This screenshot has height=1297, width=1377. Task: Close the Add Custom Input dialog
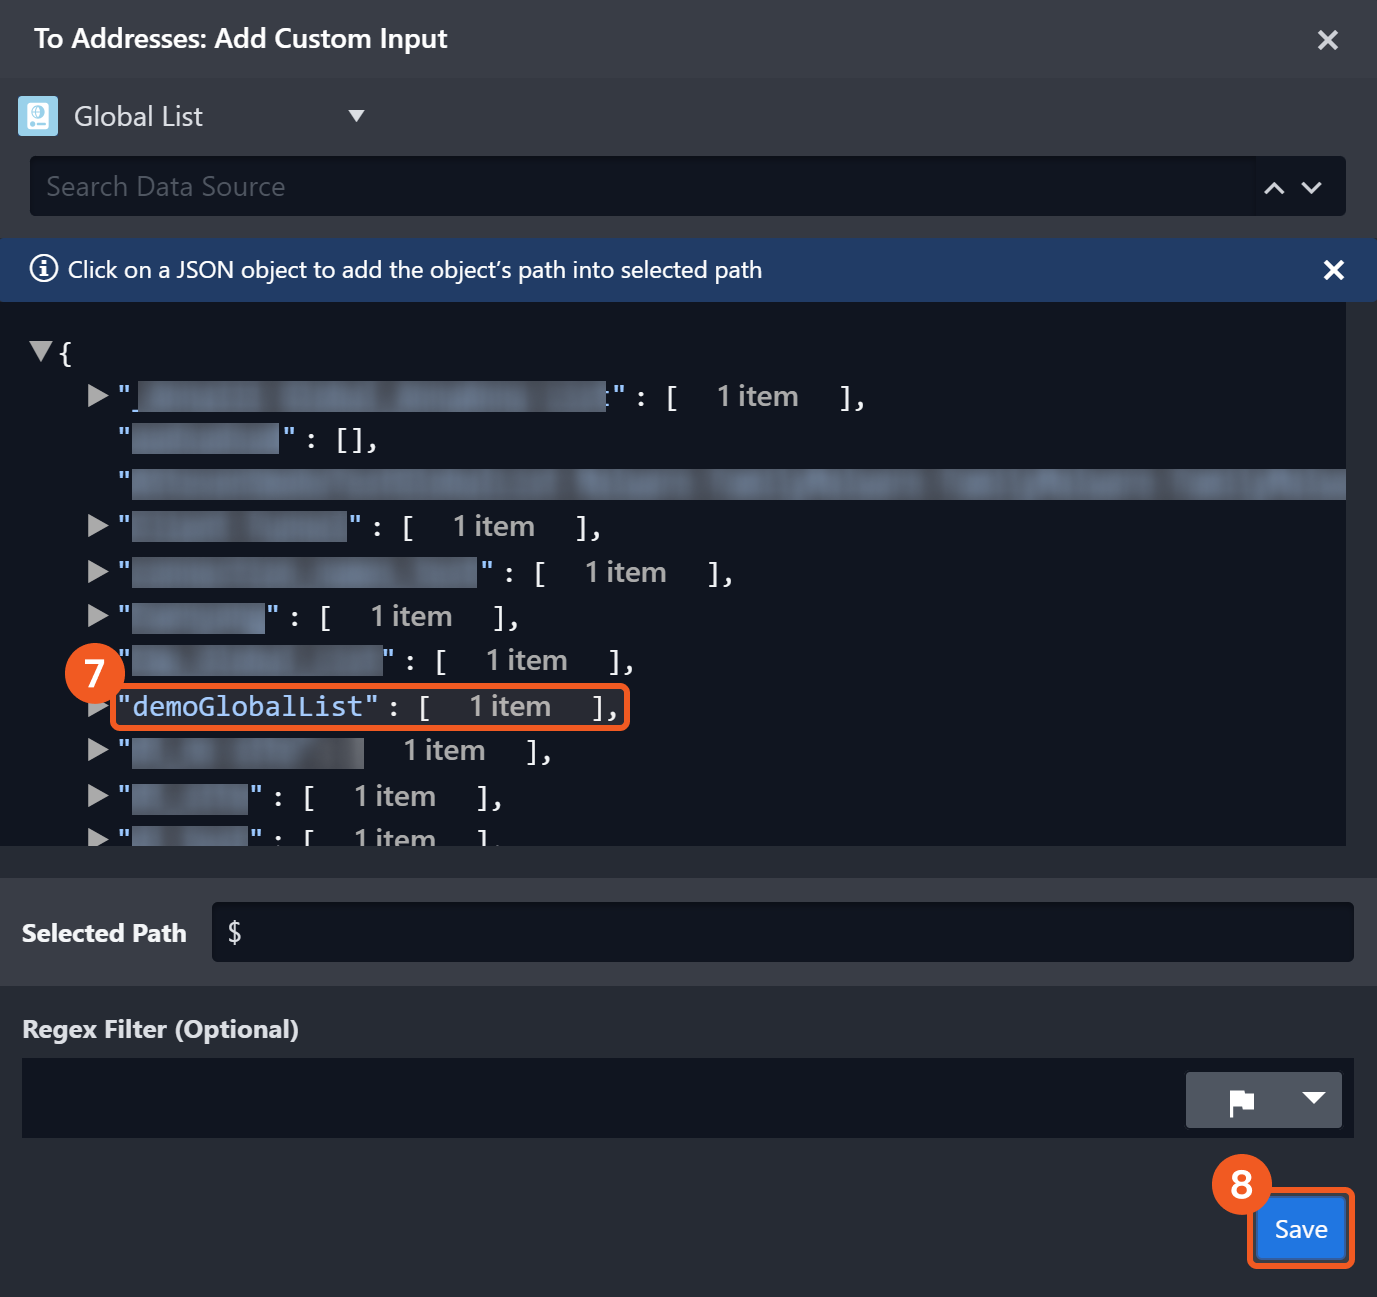(x=1327, y=40)
